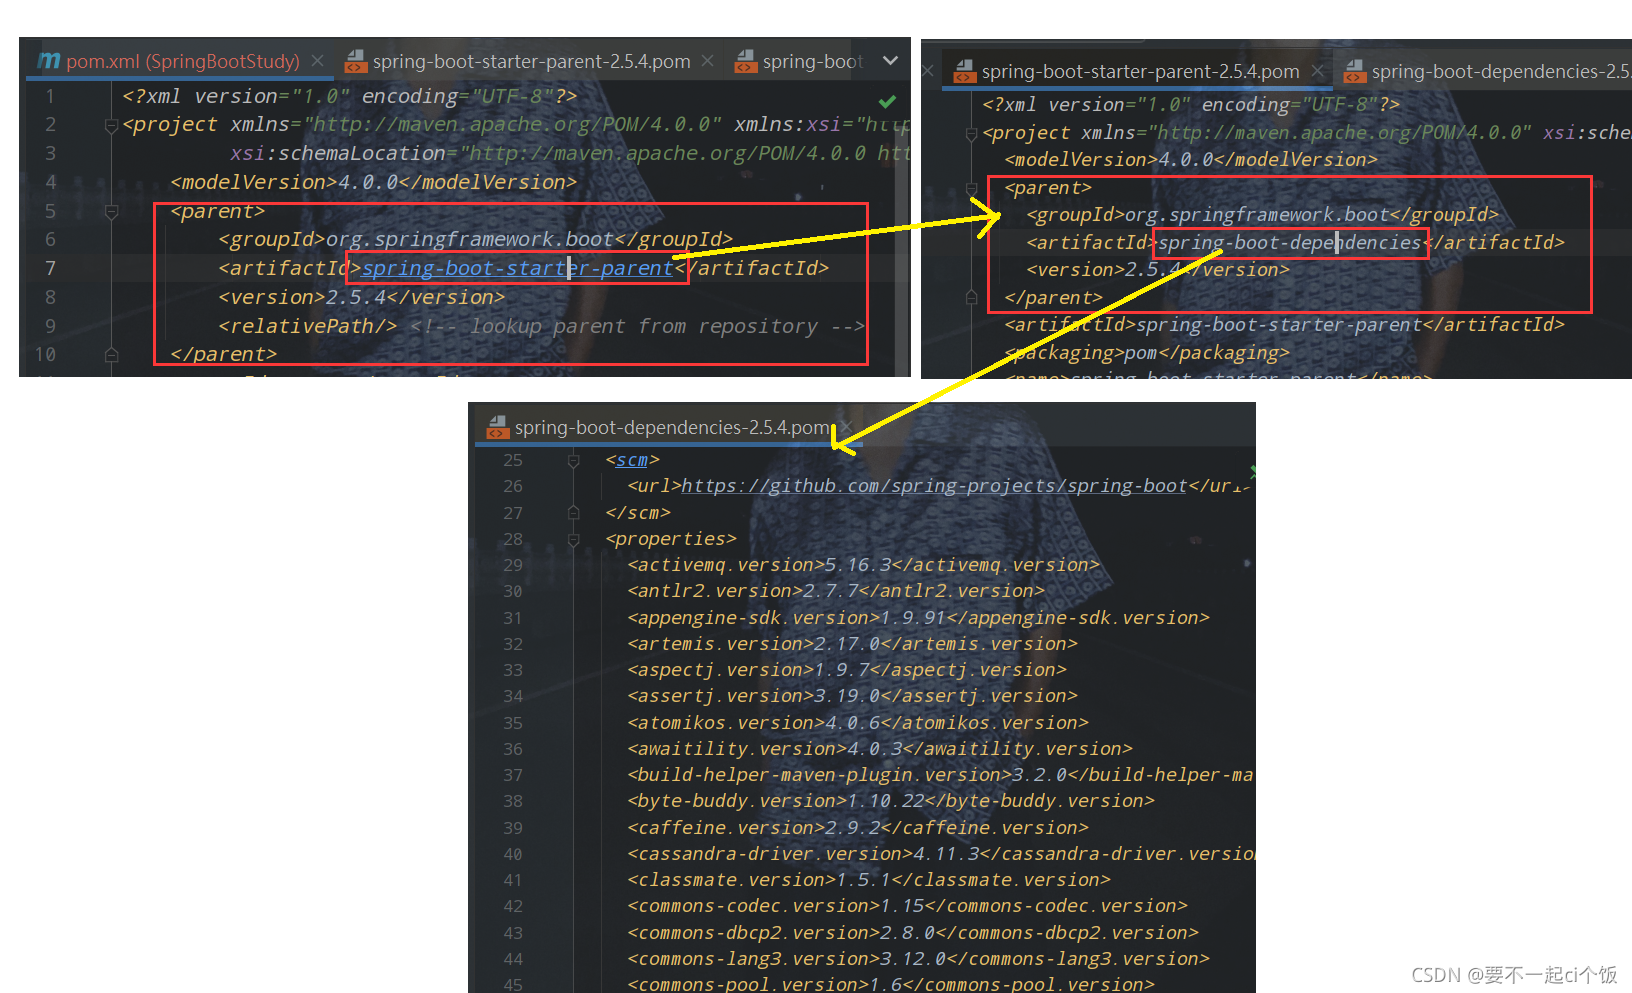Click XML file icon on right spring-boot-dependencies tab

tap(1355, 71)
